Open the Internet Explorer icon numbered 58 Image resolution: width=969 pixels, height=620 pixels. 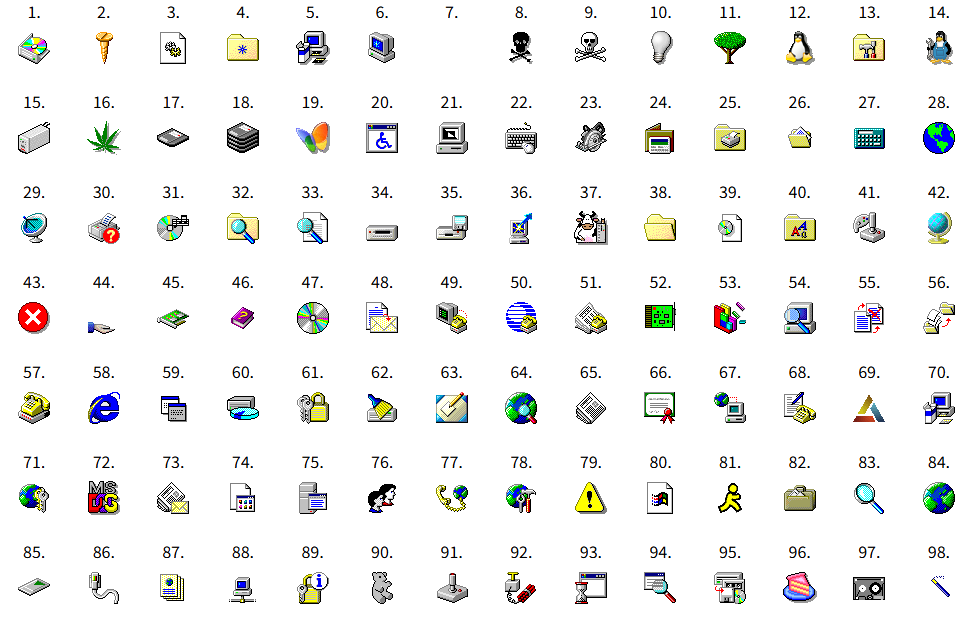(104, 408)
